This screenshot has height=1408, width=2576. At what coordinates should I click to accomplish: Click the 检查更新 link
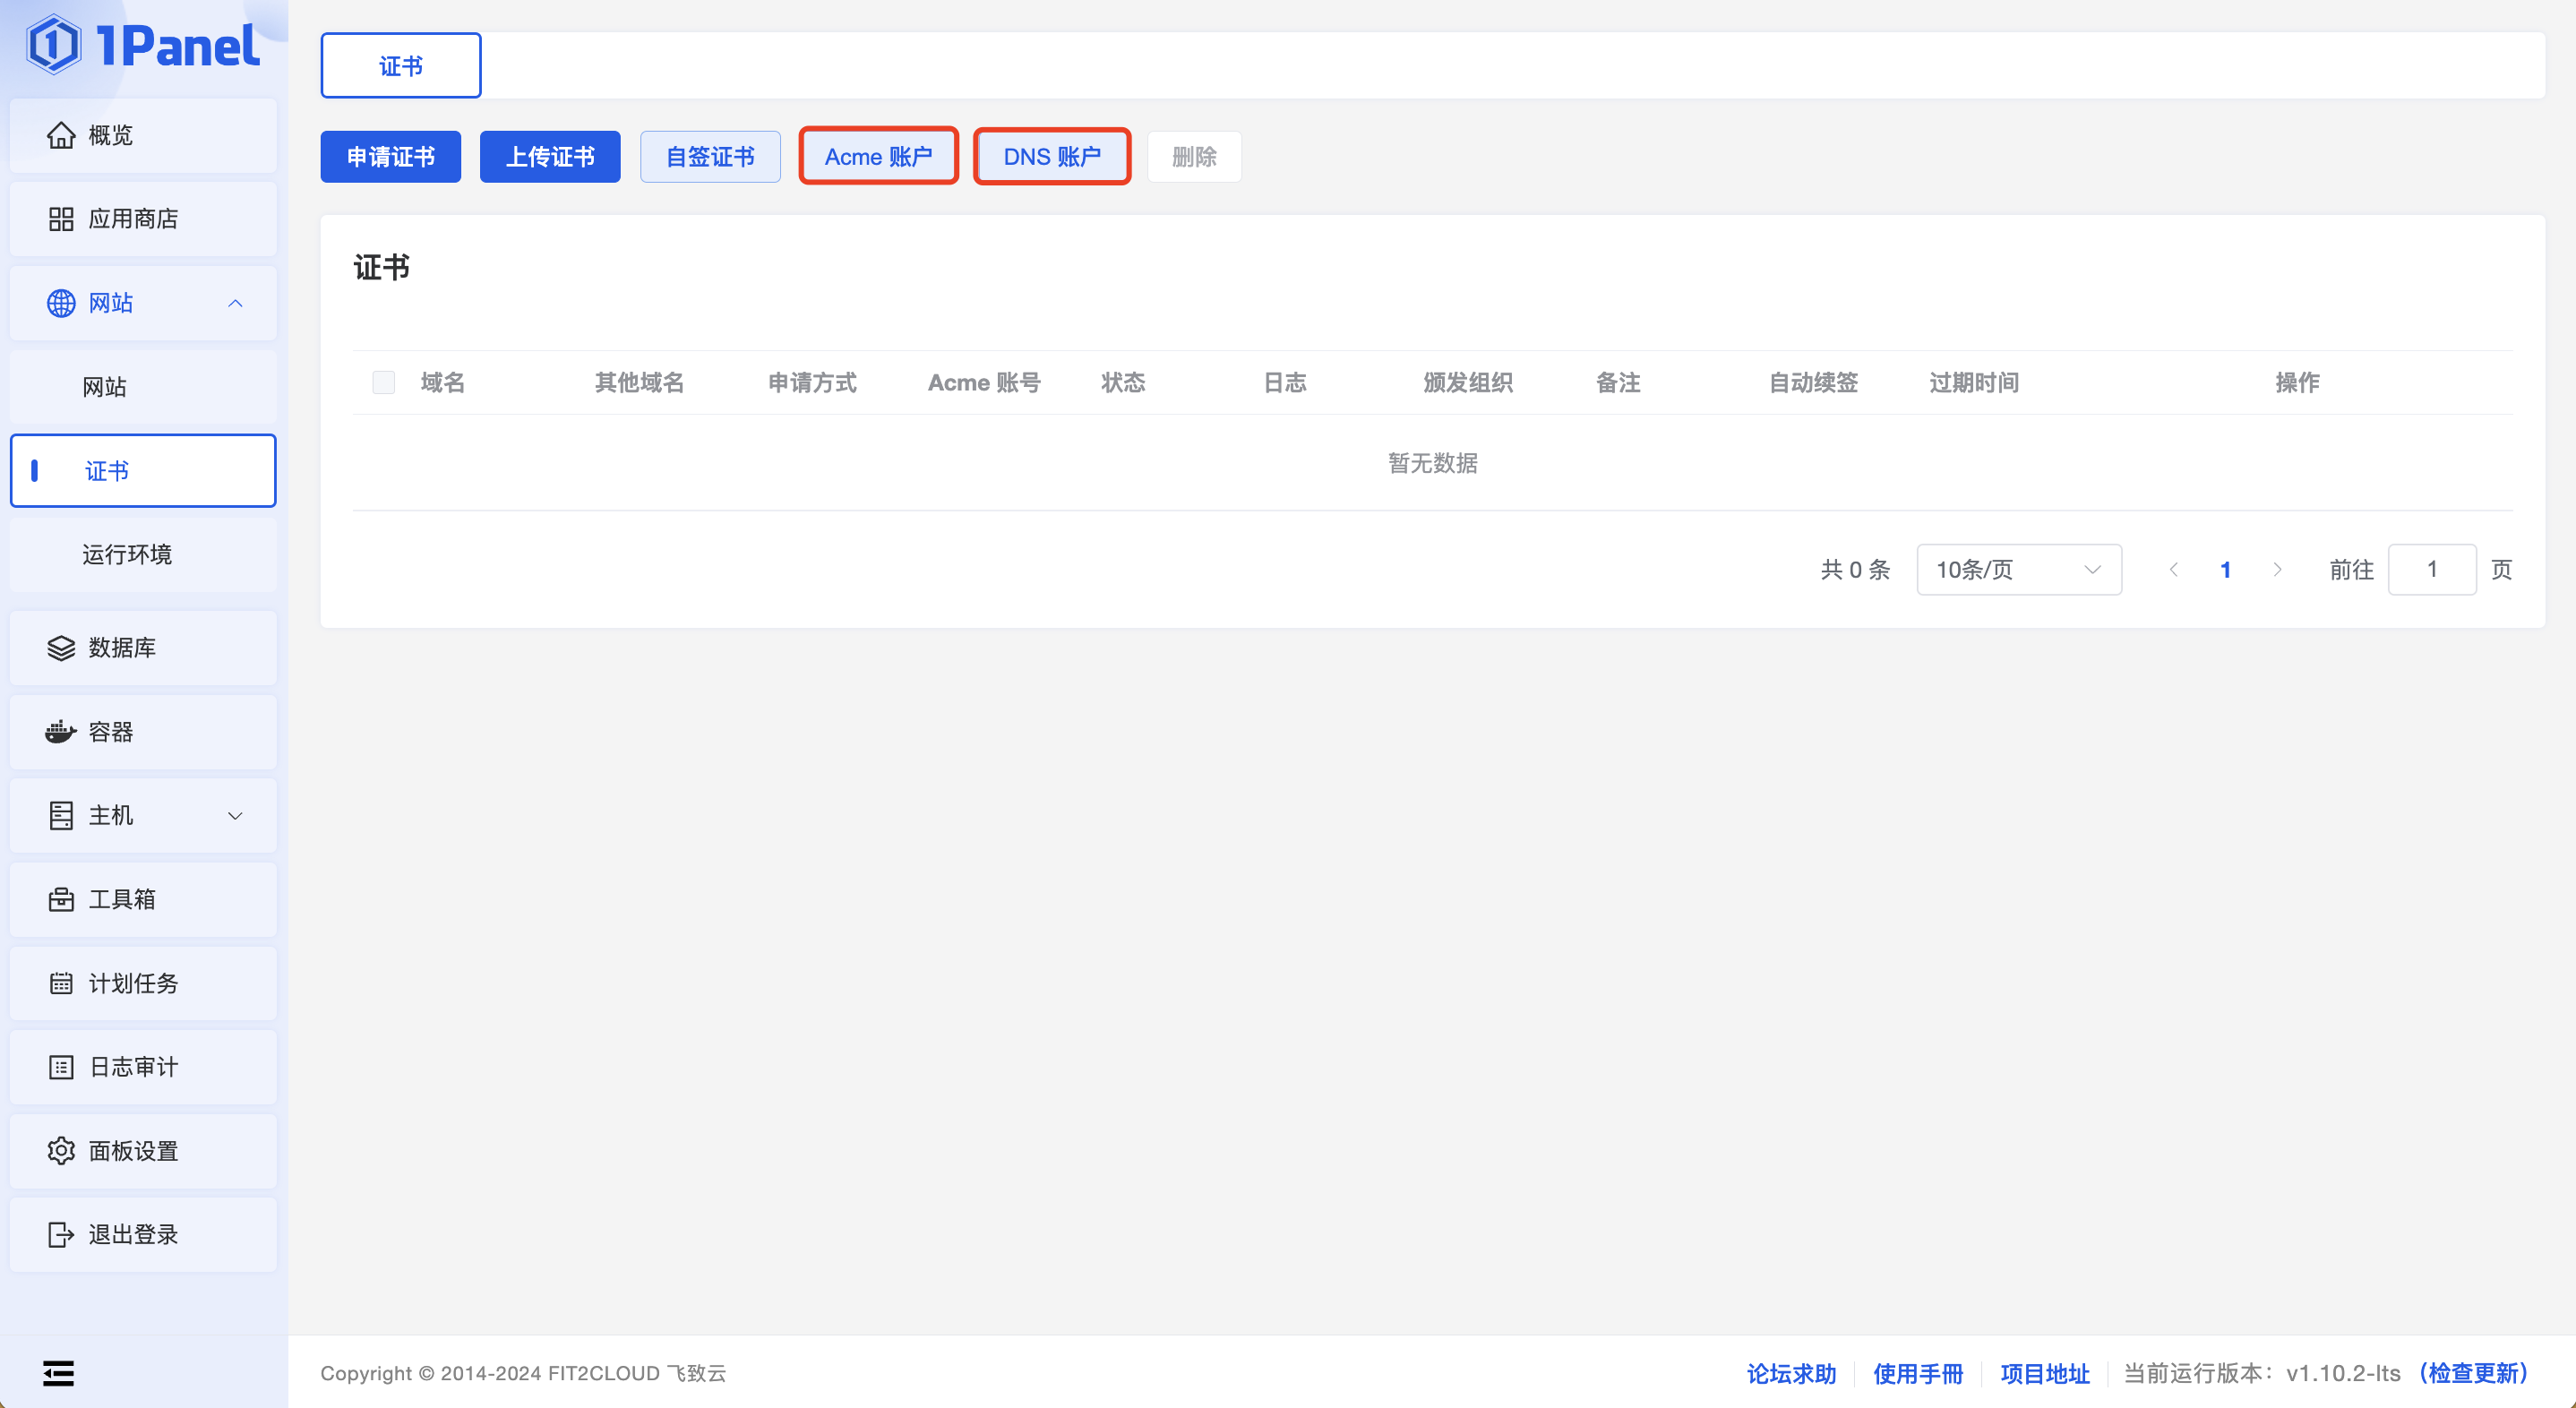click(x=2472, y=1374)
